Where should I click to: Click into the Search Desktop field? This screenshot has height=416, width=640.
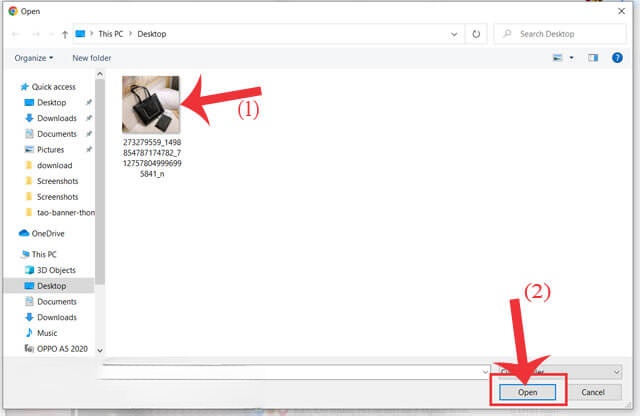[560, 34]
